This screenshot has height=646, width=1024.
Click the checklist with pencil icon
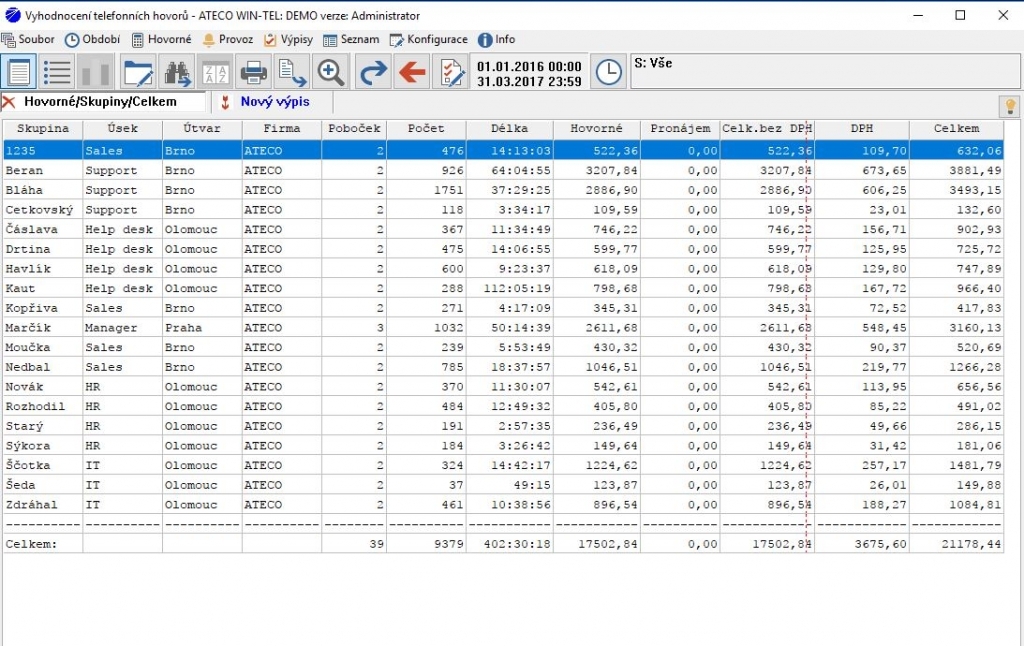(x=450, y=72)
